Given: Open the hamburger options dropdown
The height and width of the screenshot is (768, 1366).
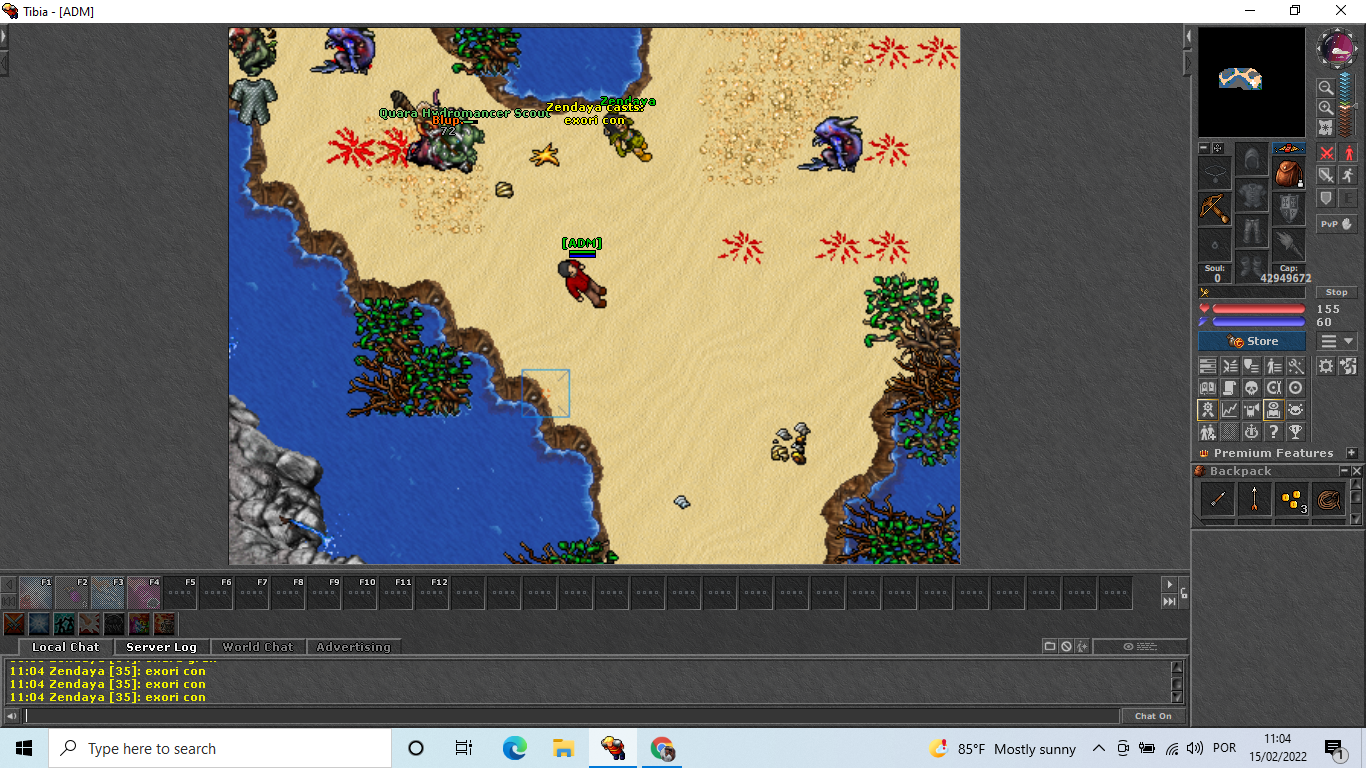Looking at the screenshot, I should point(1337,341).
